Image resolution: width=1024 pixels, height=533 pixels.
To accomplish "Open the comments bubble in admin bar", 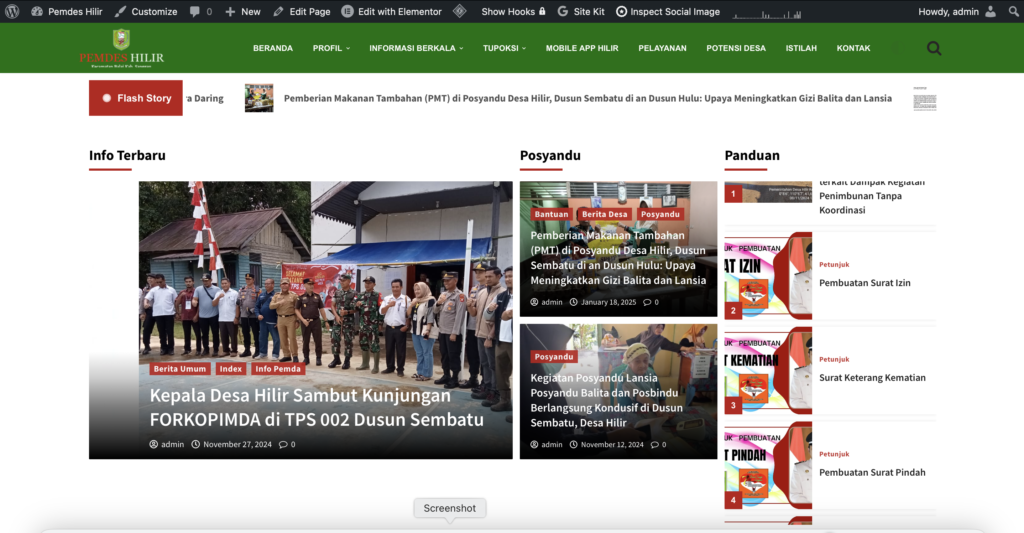I will click(200, 11).
